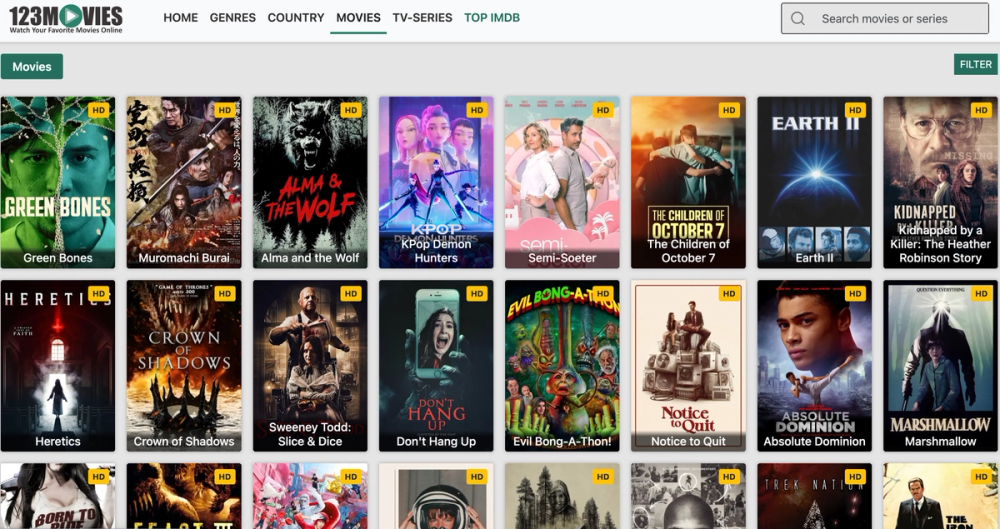1000x529 pixels.
Task: Open the Marshmallow movie poster
Action: pos(941,366)
